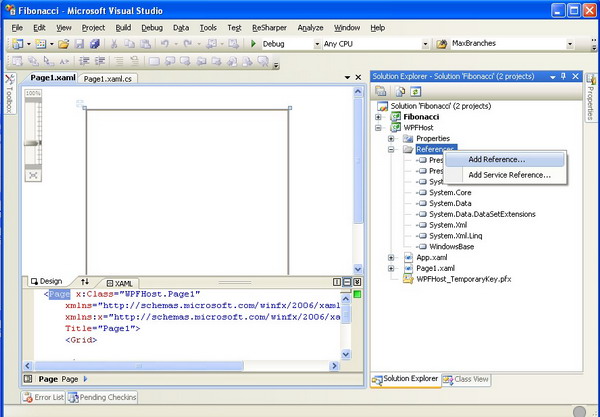Open the Error List tab
The image size is (600, 417).
coord(43,397)
